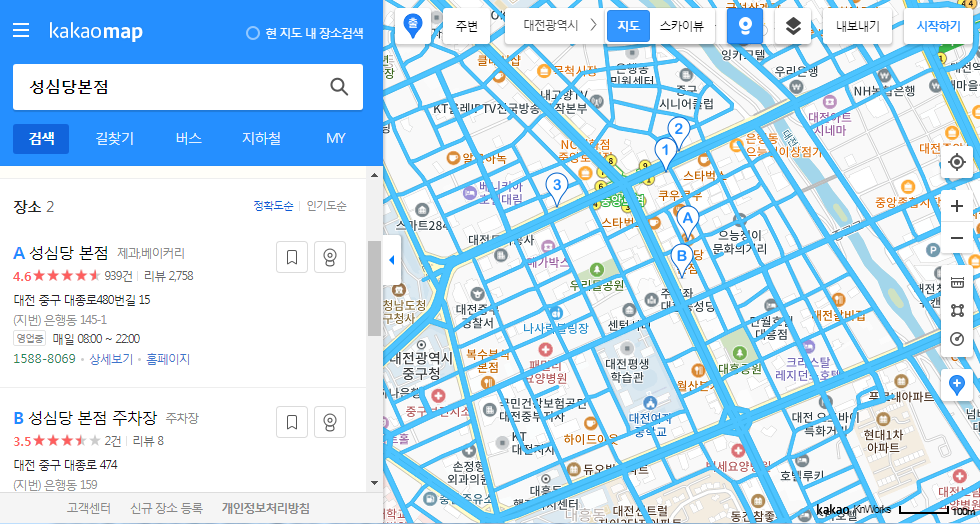Open 홈페이지 link of 성심당 본점
This screenshot has width=980, height=524.
168,359
